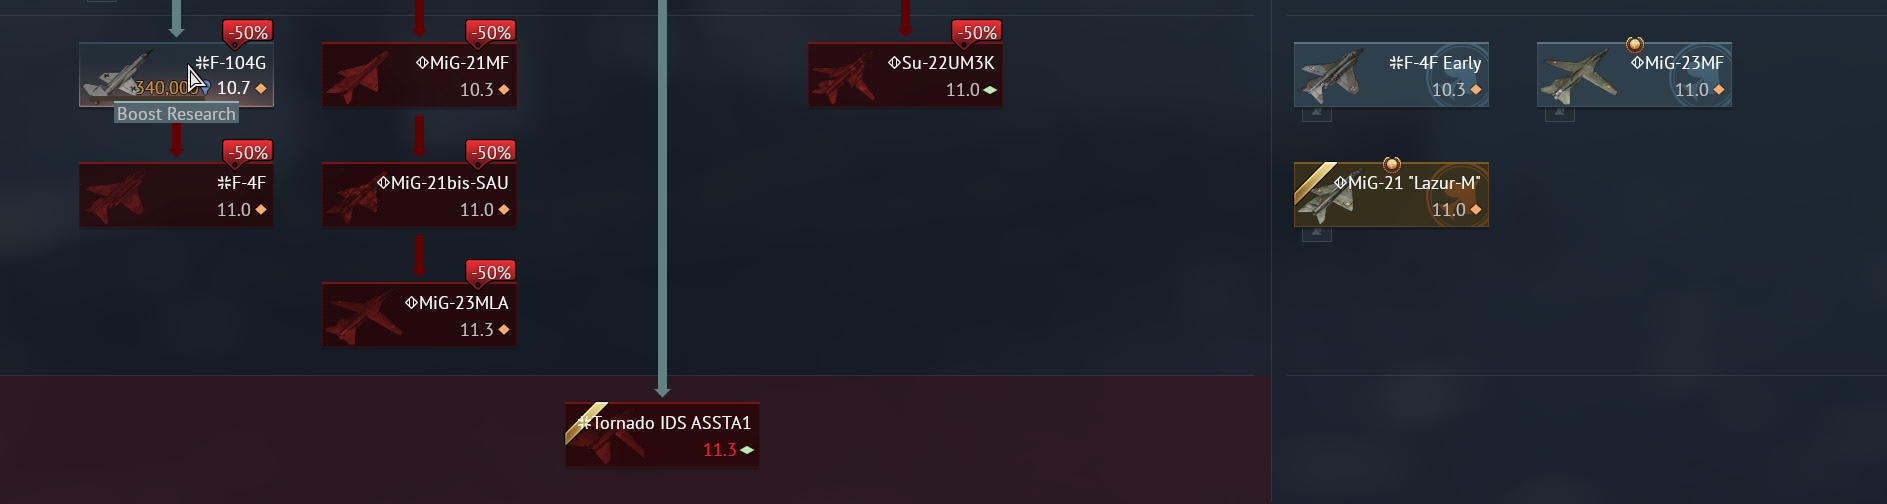This screenshot has width=1887, height=504.
Task: Select the F-104G aircraft card
Action: pos(176,74)
